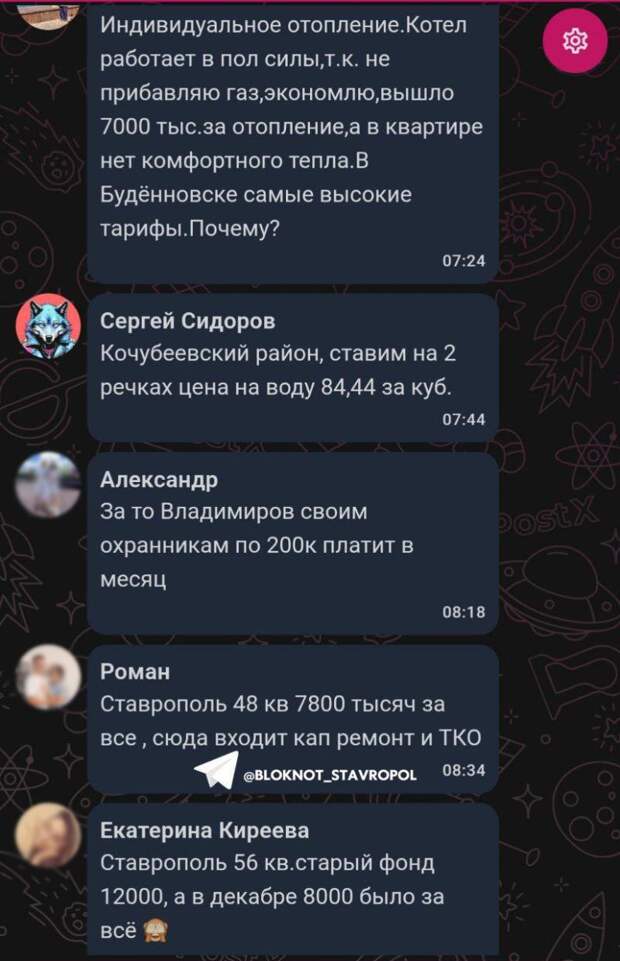Open Екатерина Киреева's avatar
Image resolution: width=620 pixels, height=961 pixels.
[48, 835]
